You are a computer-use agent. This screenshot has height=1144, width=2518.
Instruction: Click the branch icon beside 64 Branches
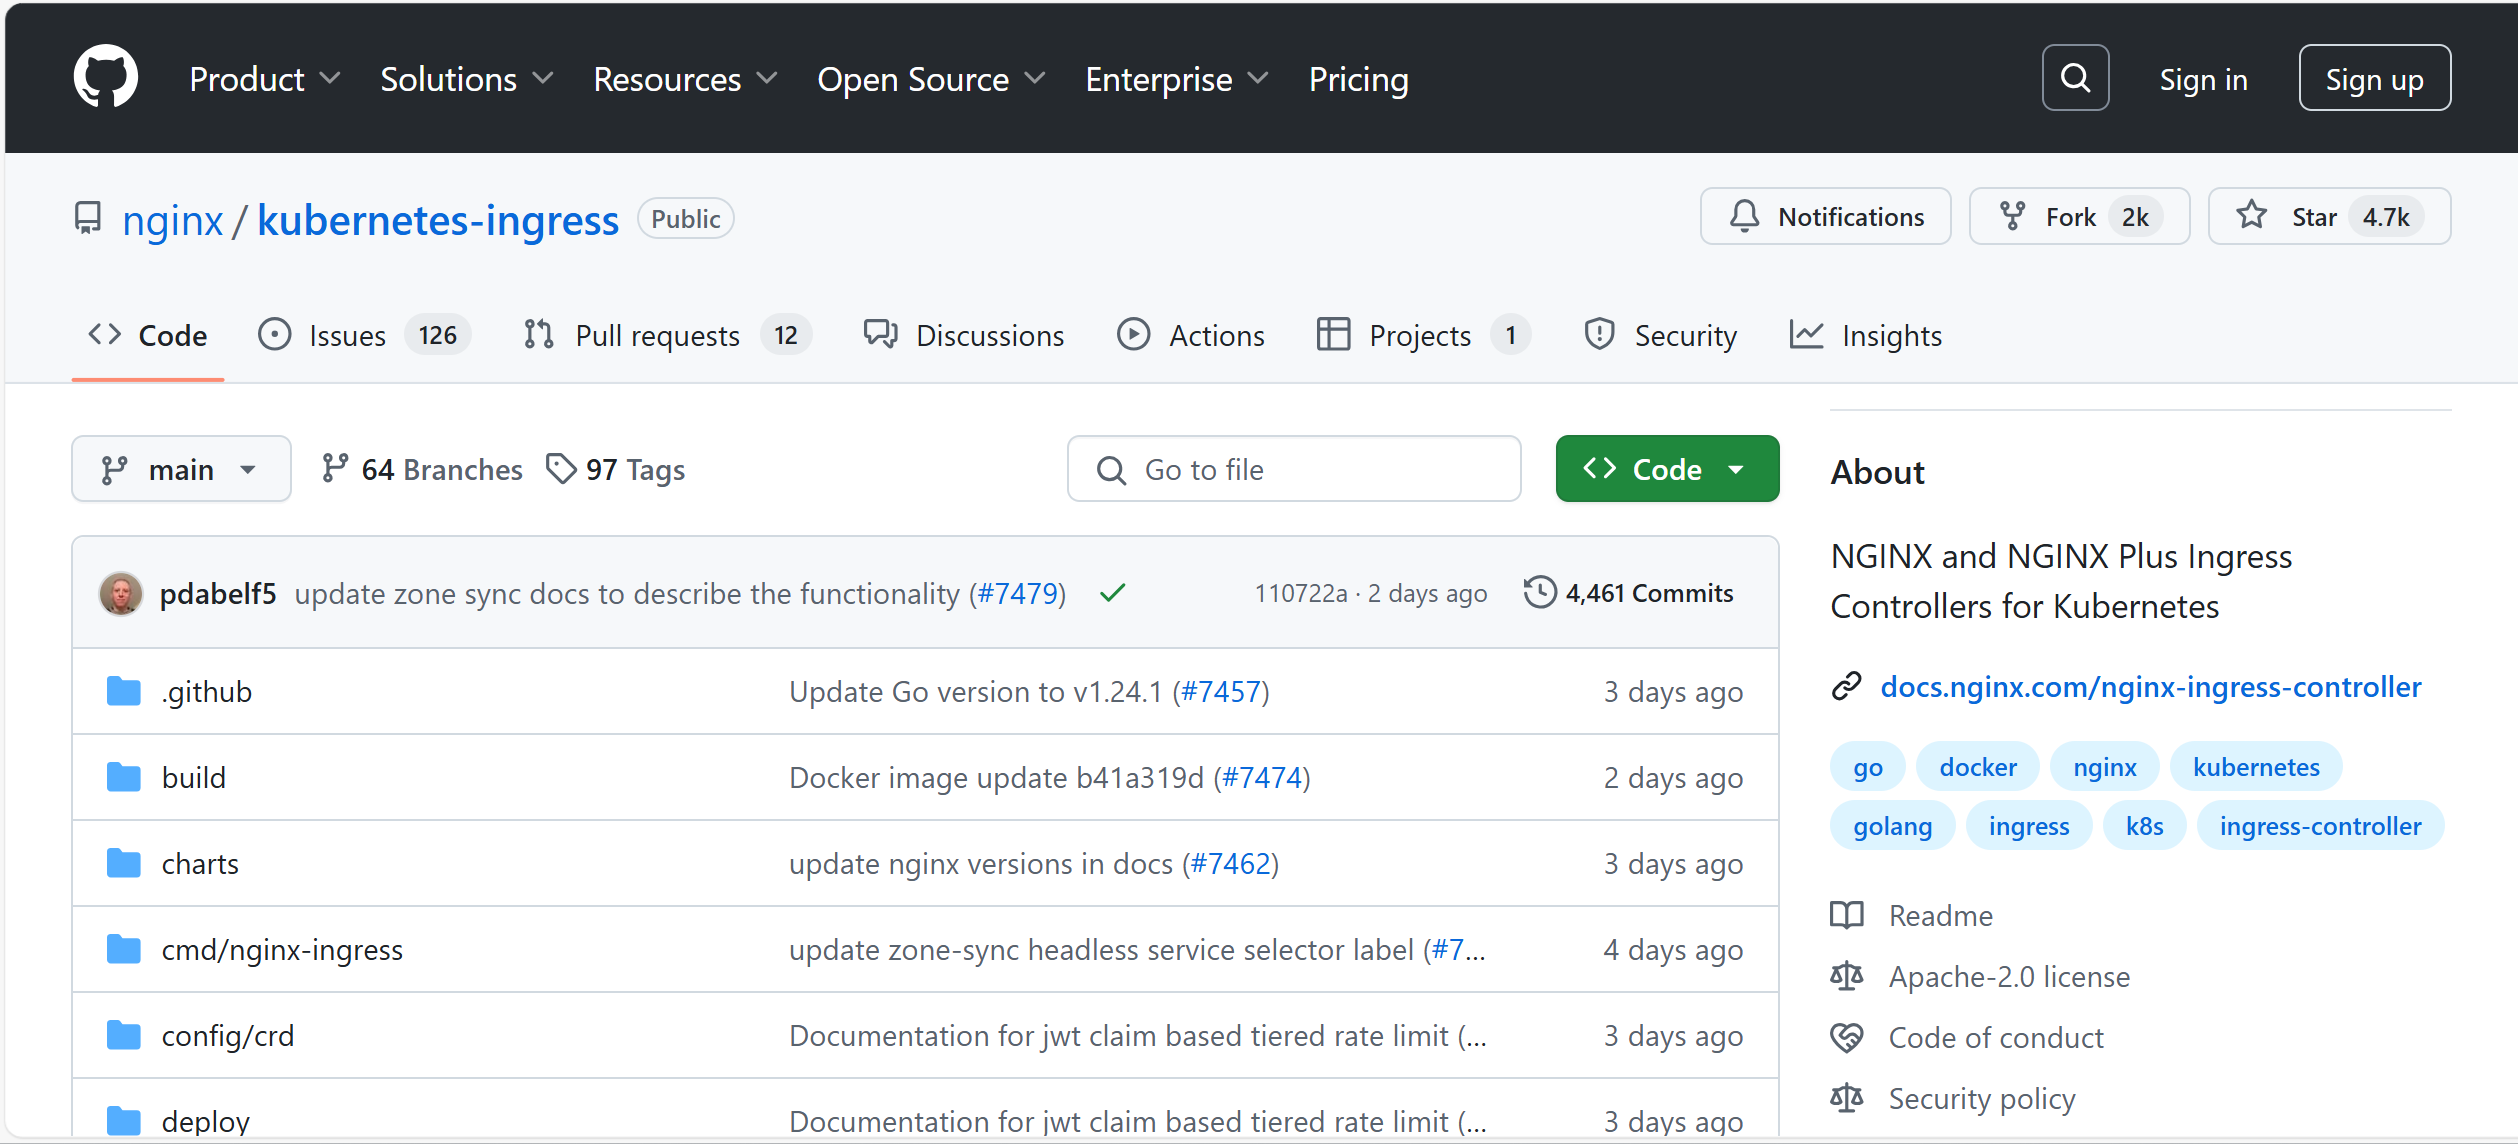[335, 468]
